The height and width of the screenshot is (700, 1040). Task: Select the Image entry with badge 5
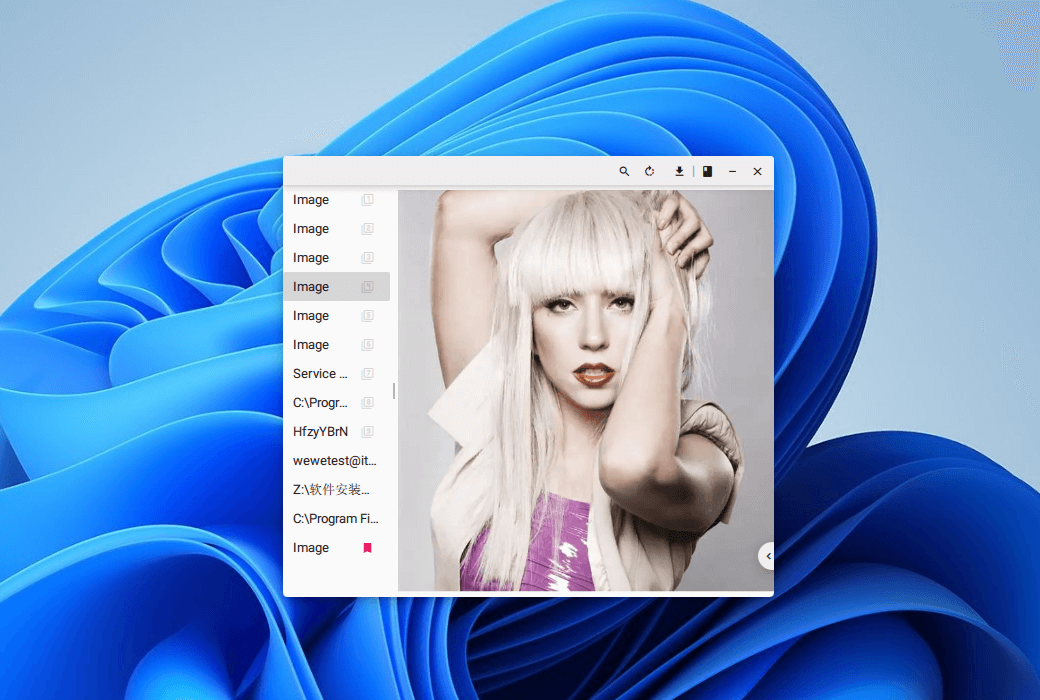(336, 316)
